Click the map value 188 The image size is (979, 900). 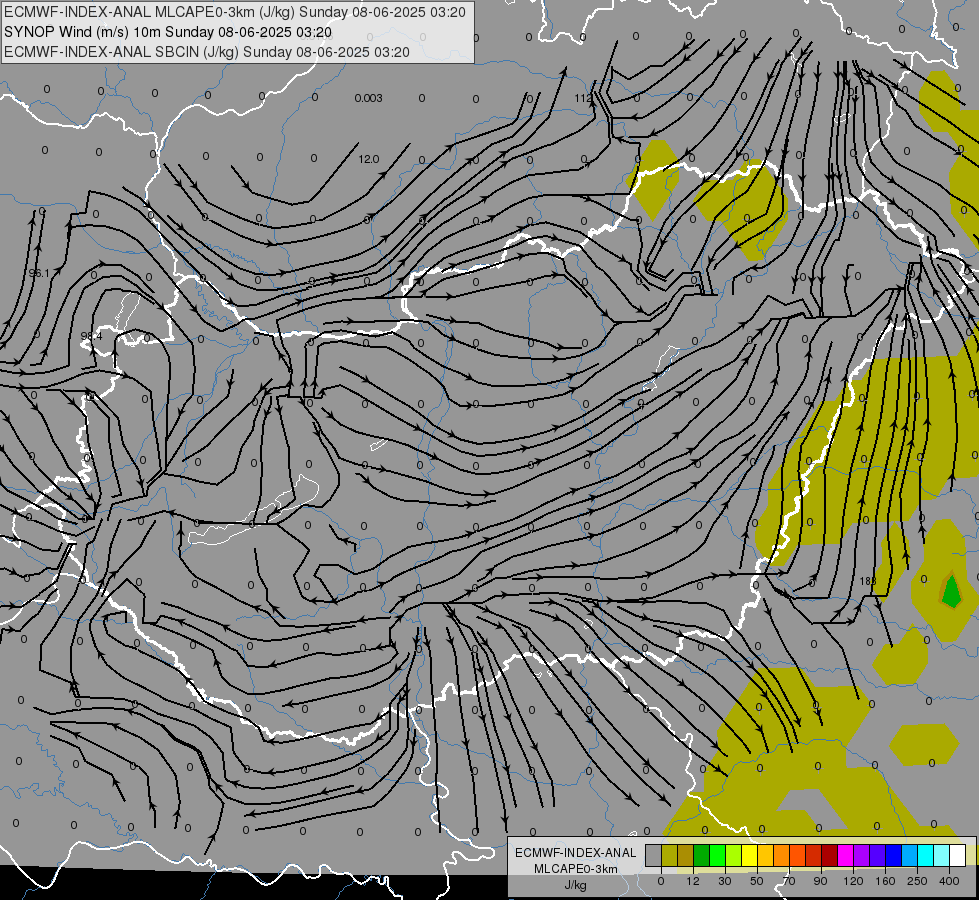point(868,581)
